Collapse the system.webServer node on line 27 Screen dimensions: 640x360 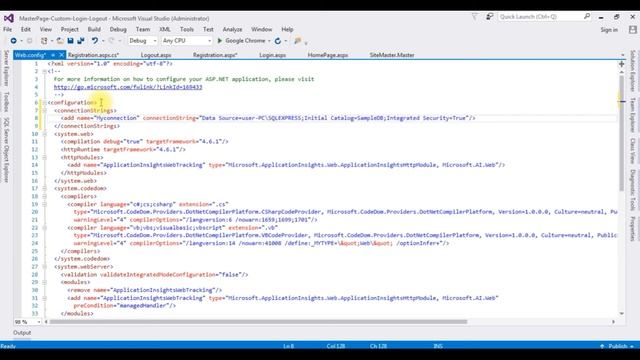click(x=44, y=267)
